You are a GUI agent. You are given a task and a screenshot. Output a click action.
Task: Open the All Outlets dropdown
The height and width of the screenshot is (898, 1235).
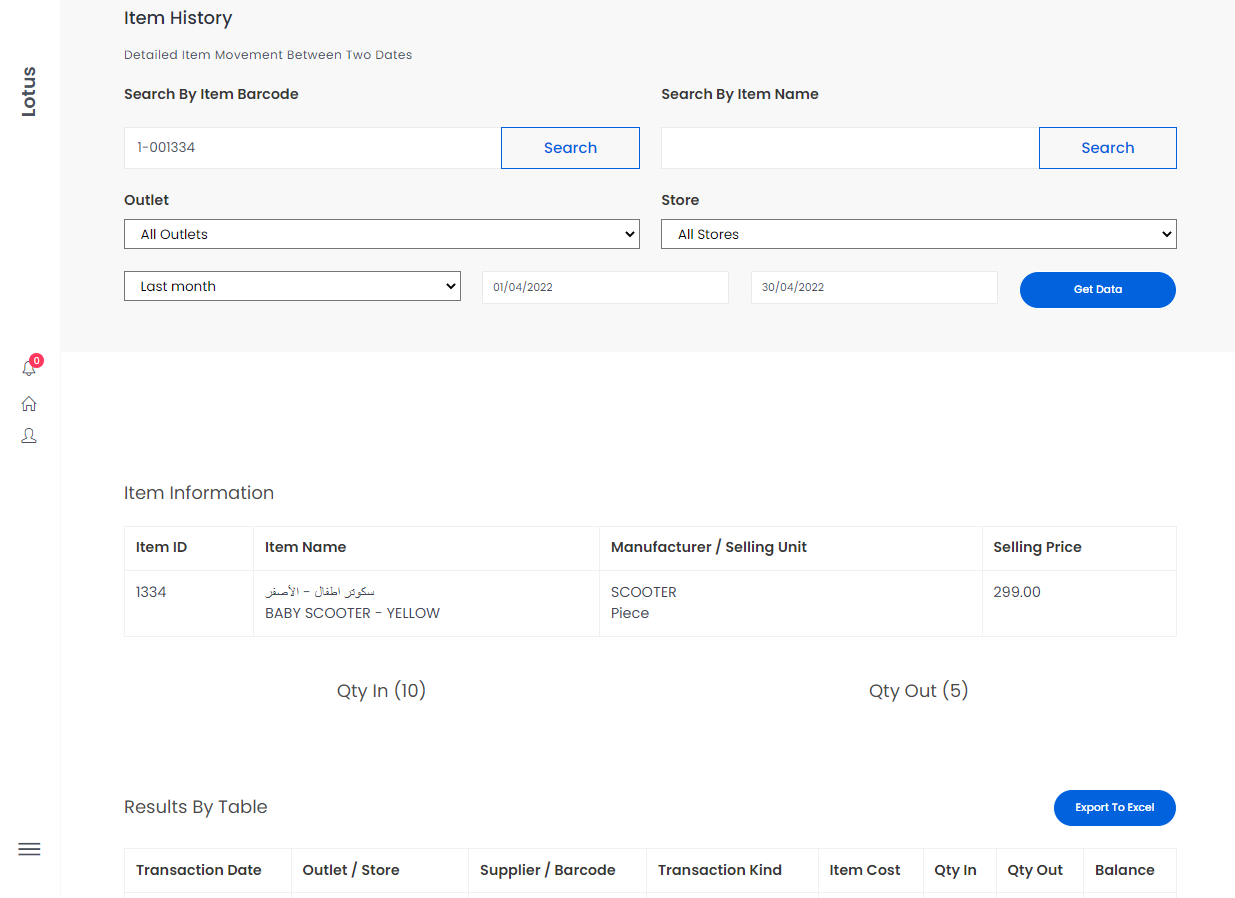(382, 234)
